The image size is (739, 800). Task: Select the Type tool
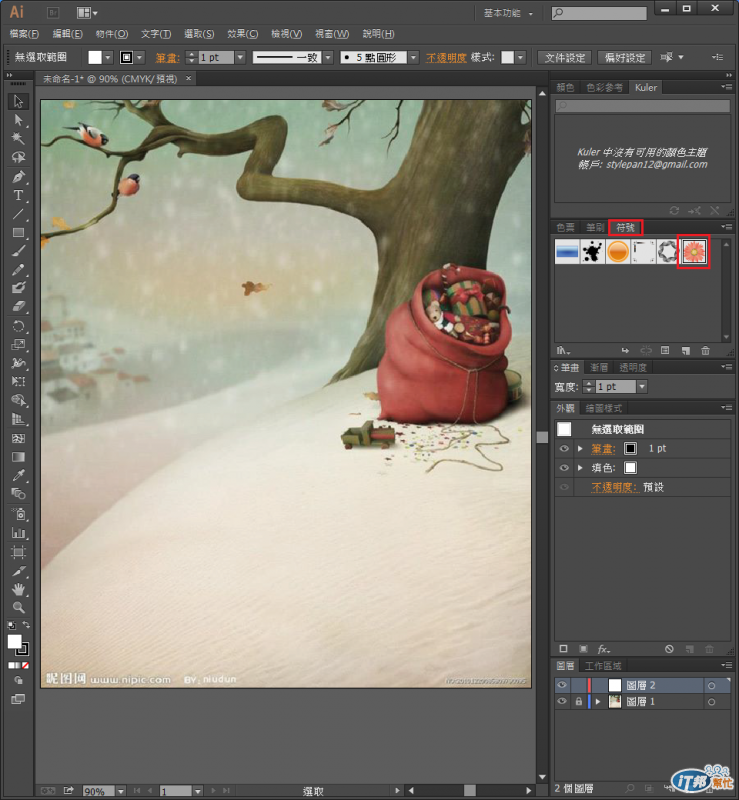click(x=18, y=195)
